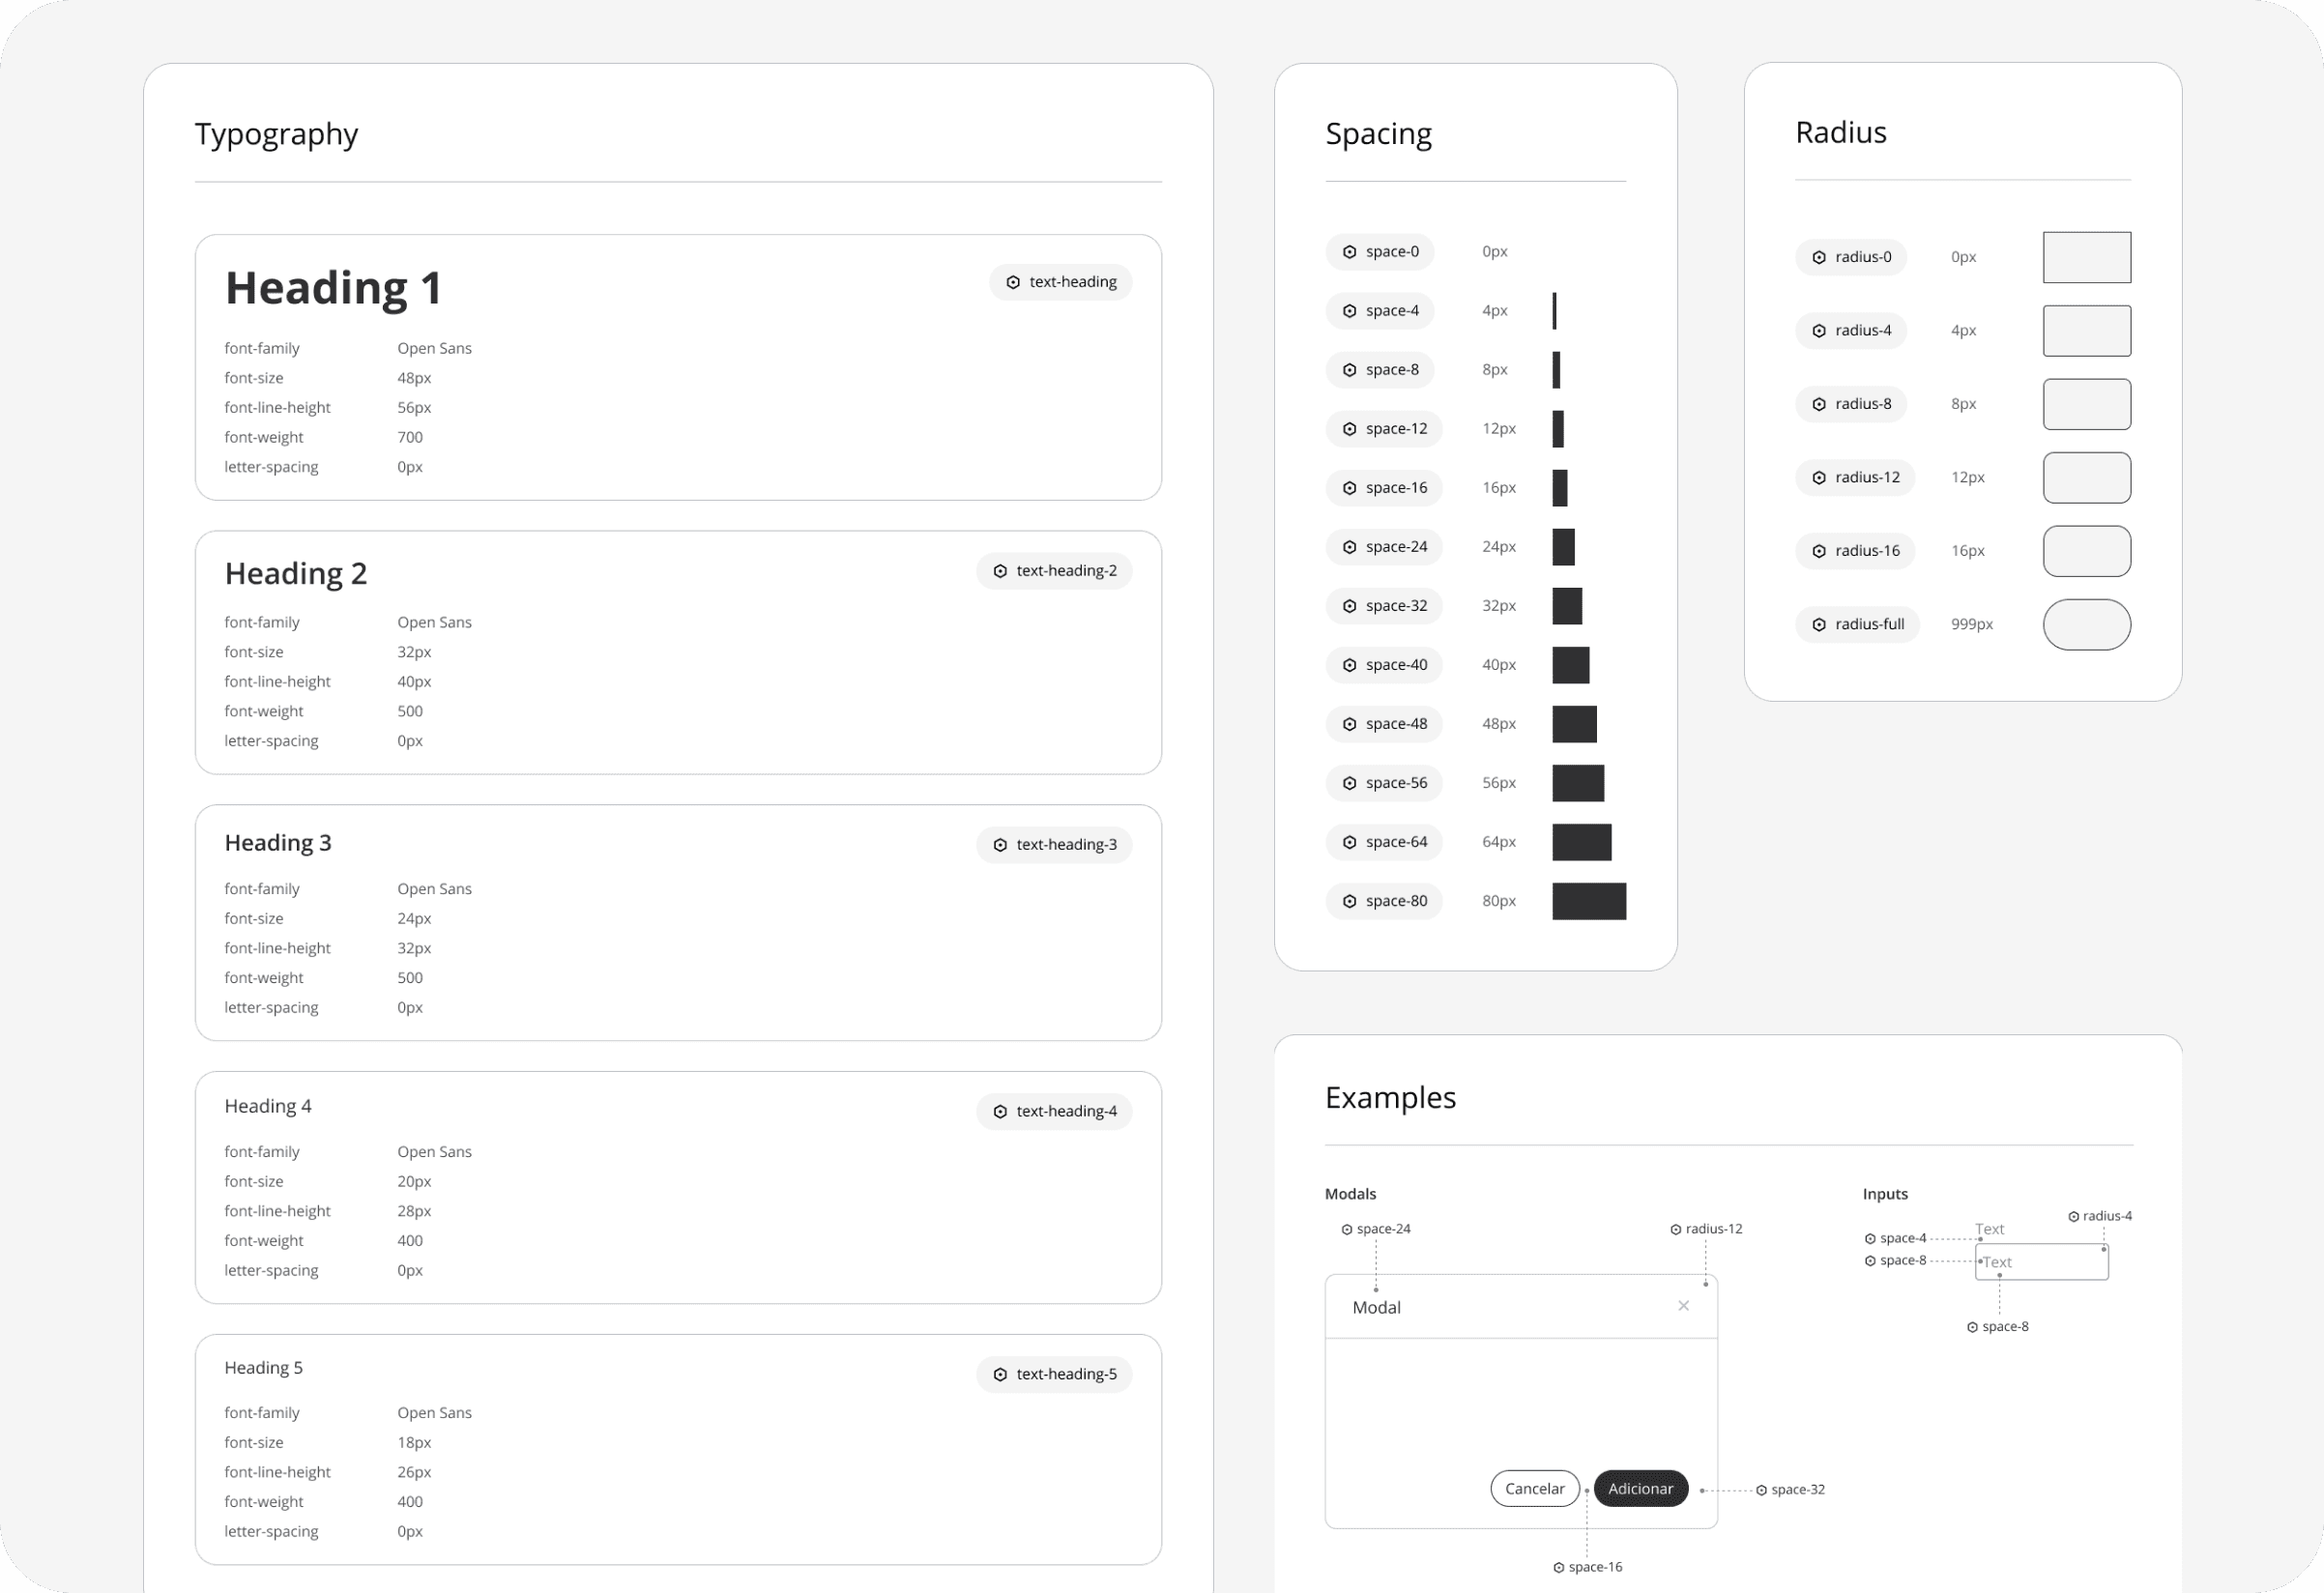This screenshot has height=1593, width=2324.
Task: Close the example Modal dialog
Action: [1683, 1305]
